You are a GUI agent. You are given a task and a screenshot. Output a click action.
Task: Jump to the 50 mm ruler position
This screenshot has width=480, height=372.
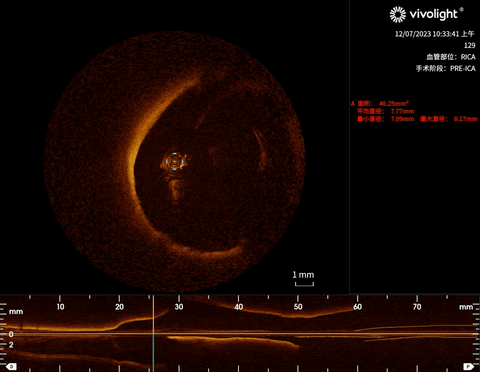tap(298, 306)
